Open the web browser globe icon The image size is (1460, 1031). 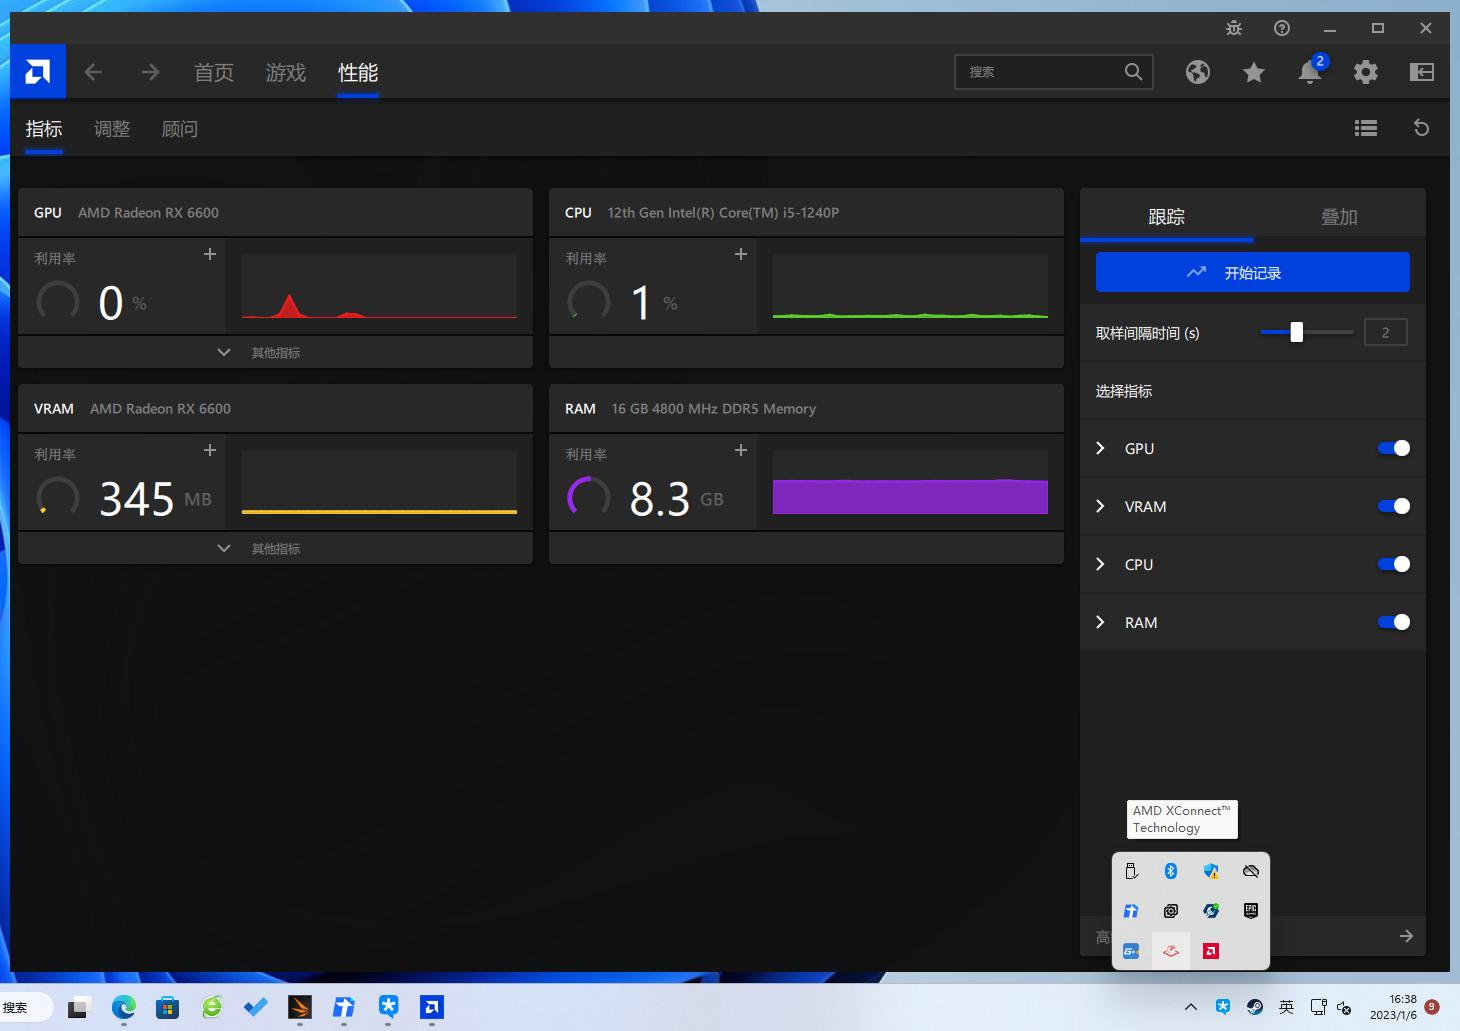pyautogui.click(x=1197, y=72)
